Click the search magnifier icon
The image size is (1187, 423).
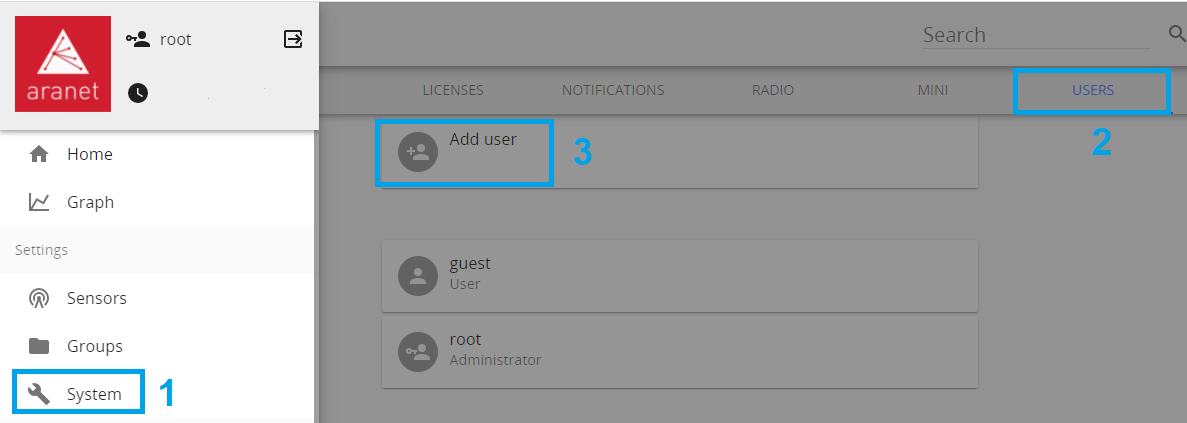point(1177,34)
